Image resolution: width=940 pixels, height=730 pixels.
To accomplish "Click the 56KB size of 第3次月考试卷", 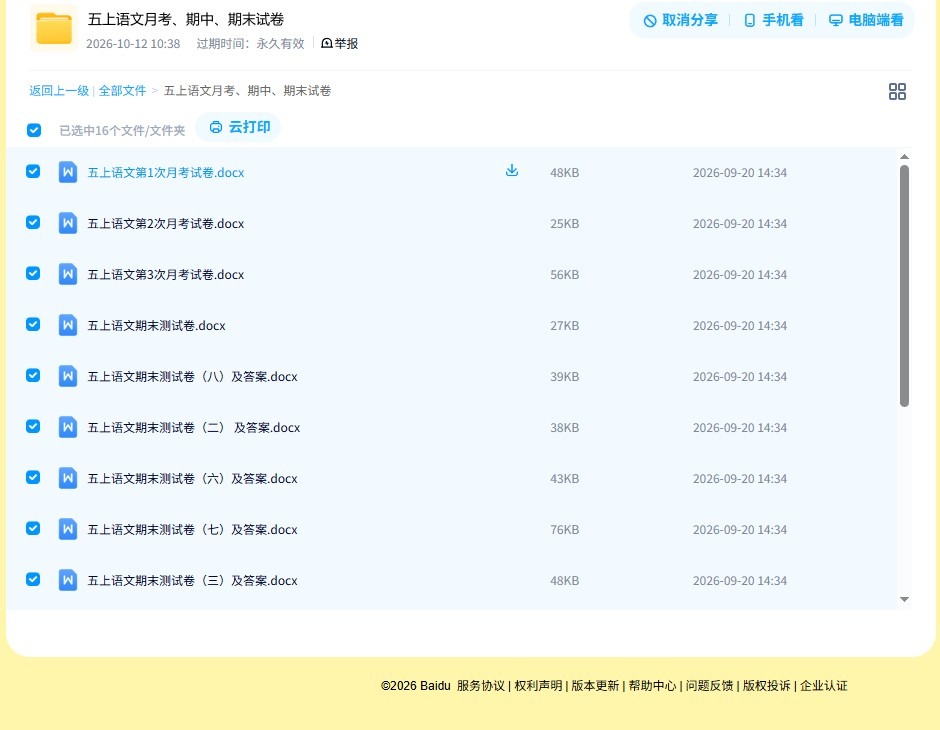I will click(x=565, y=274).
